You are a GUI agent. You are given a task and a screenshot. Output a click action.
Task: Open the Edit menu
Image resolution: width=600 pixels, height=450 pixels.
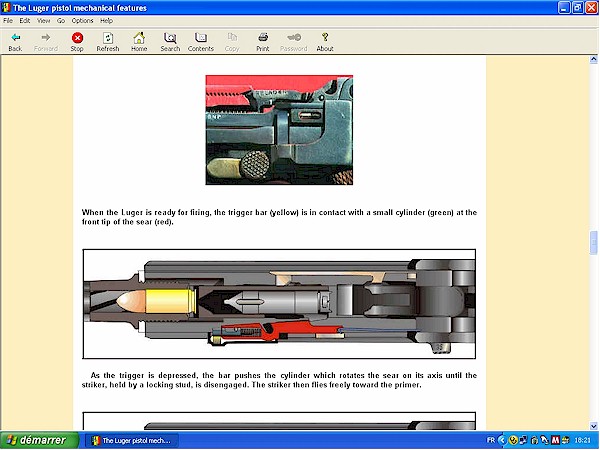tap(24, 21)
